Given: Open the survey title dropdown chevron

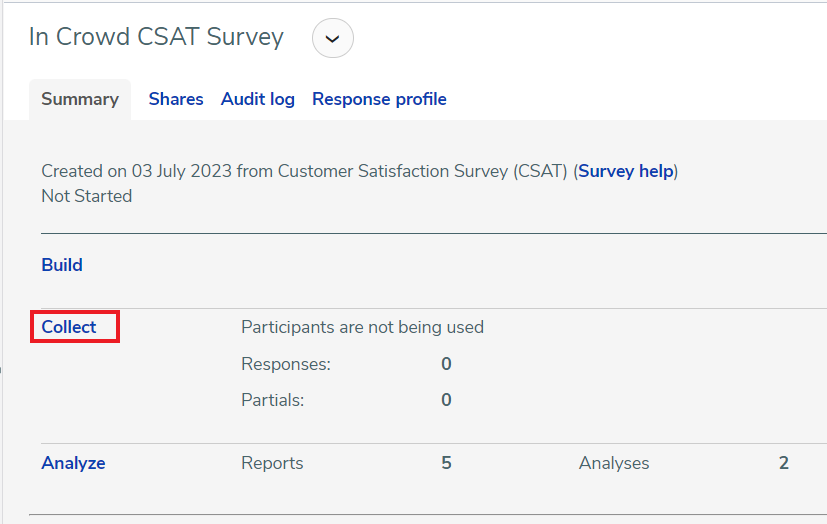Looking at the screenshot, I should 333,39.
